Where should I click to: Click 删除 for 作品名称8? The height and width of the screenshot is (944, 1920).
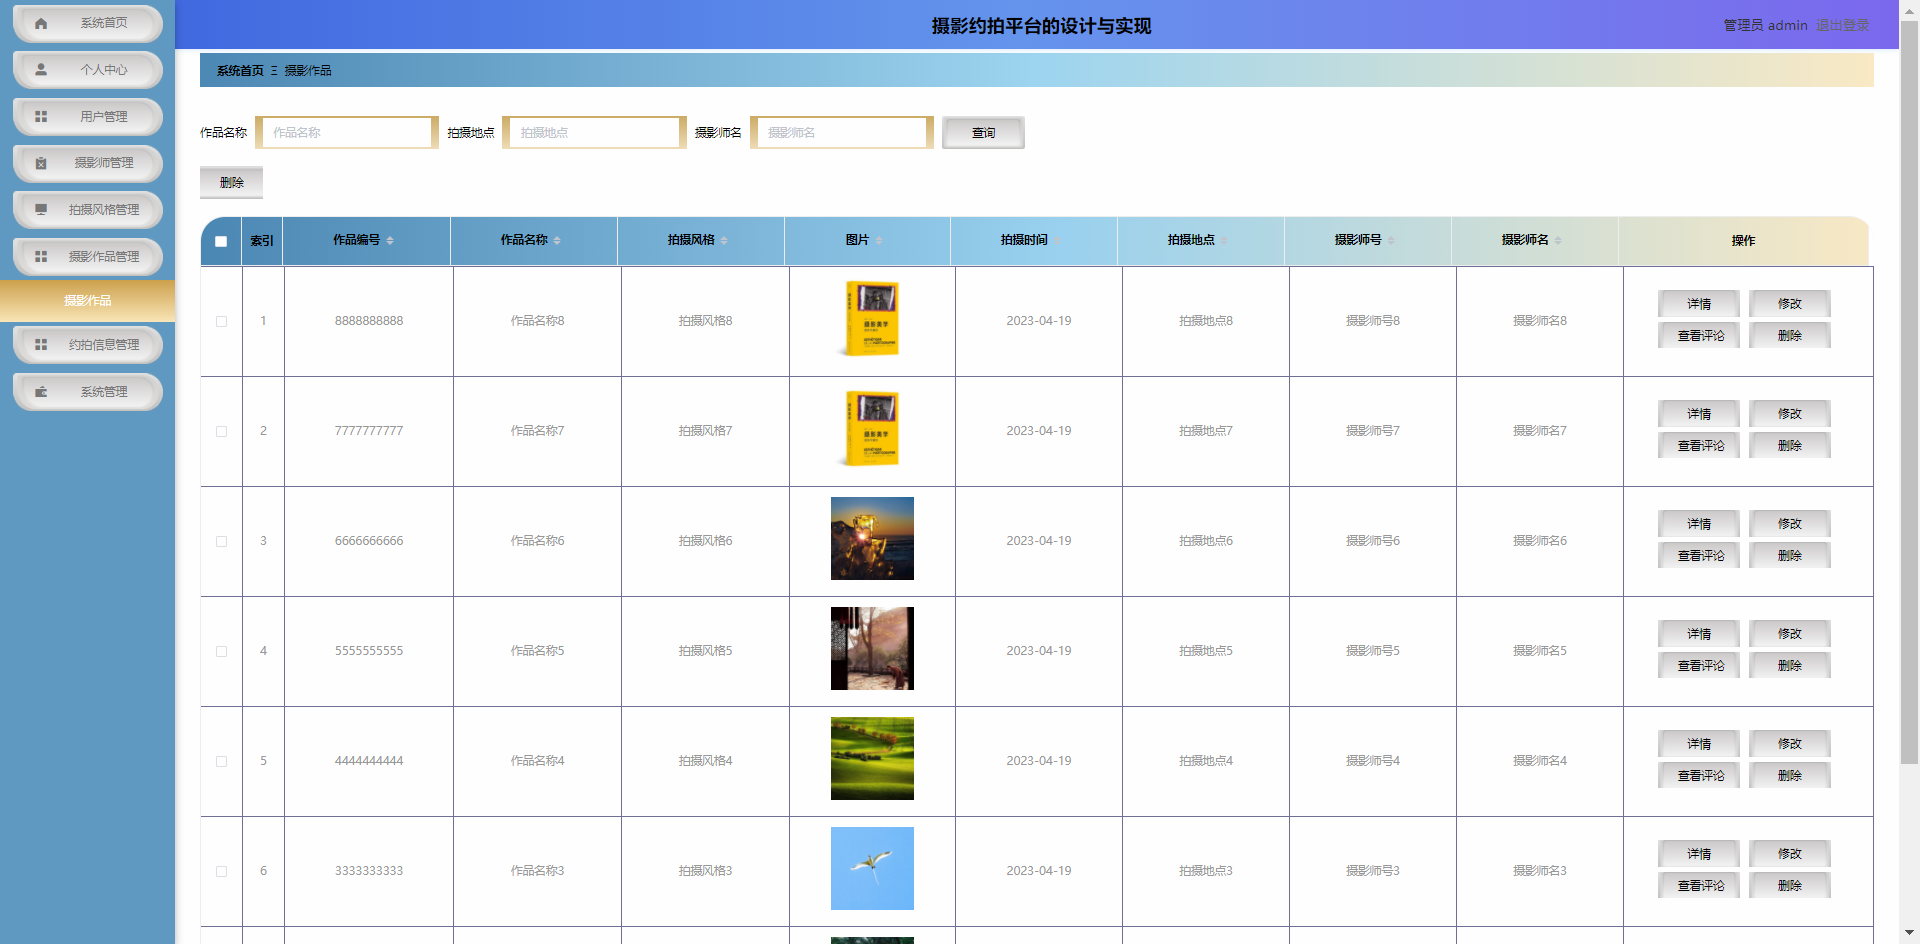[x=1790, y=336]
